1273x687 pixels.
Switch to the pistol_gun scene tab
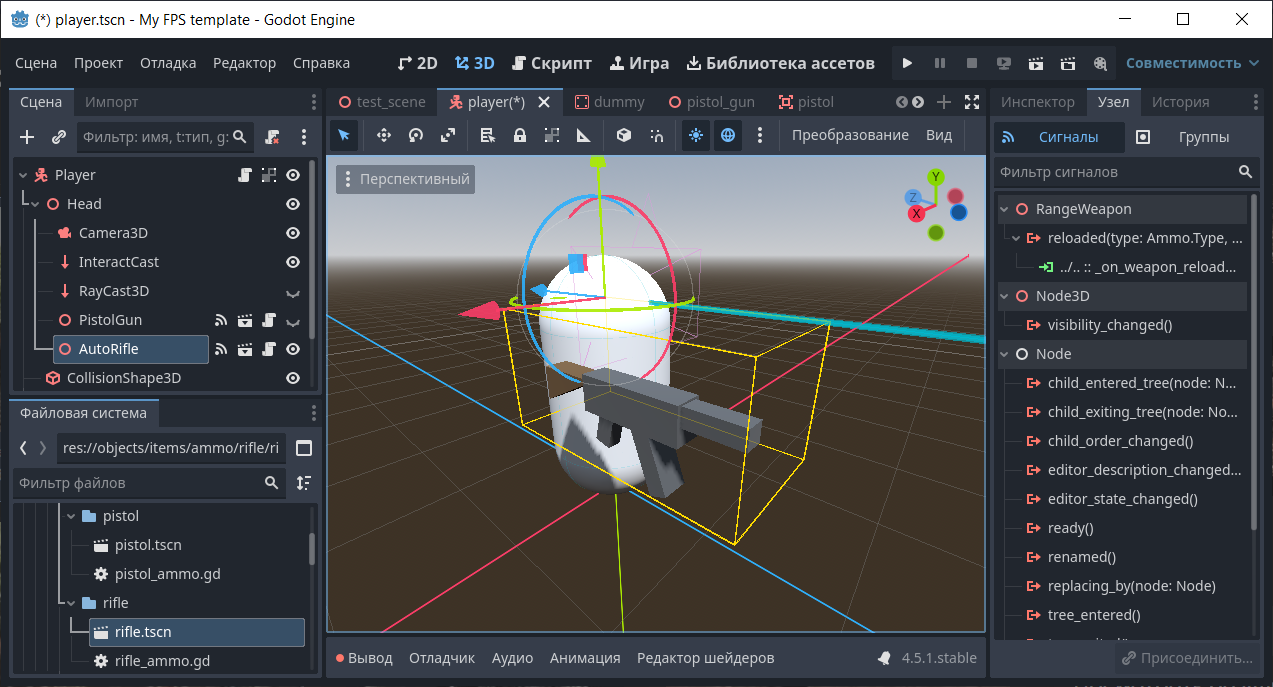[712, 102]
